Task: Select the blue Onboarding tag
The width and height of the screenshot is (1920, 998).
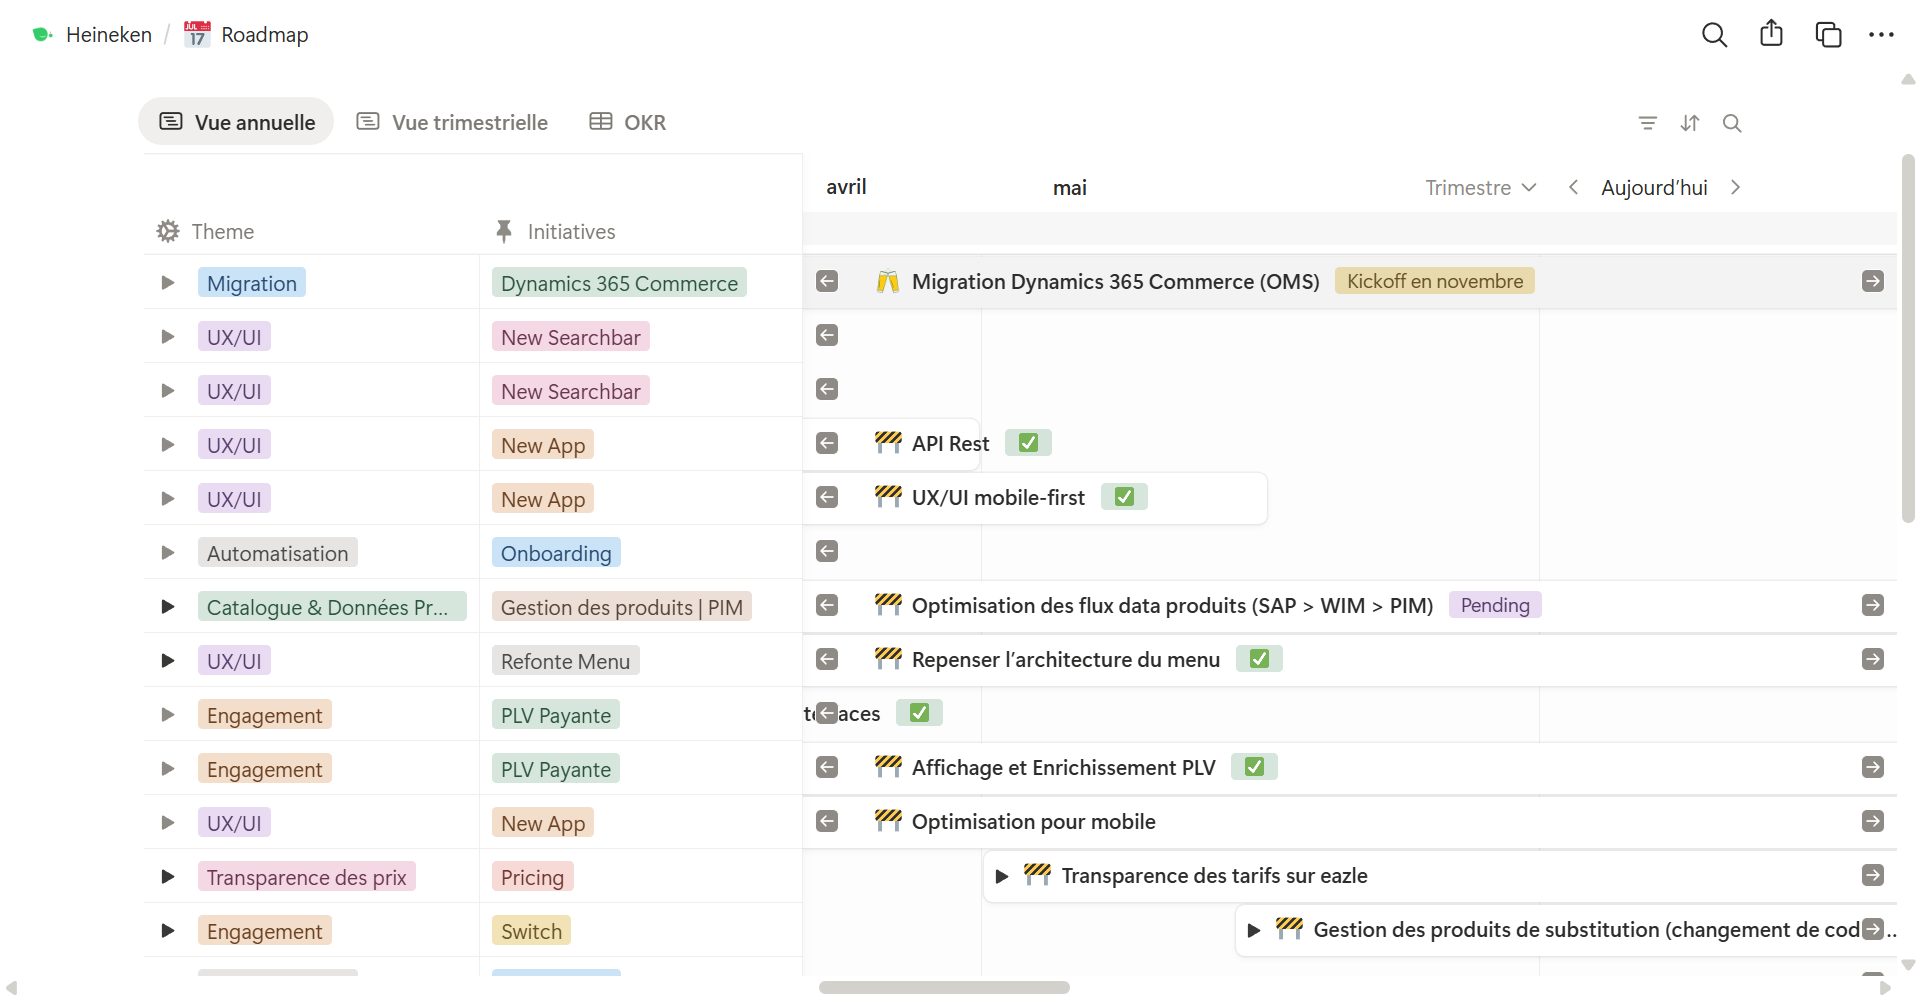Action: 556,552
